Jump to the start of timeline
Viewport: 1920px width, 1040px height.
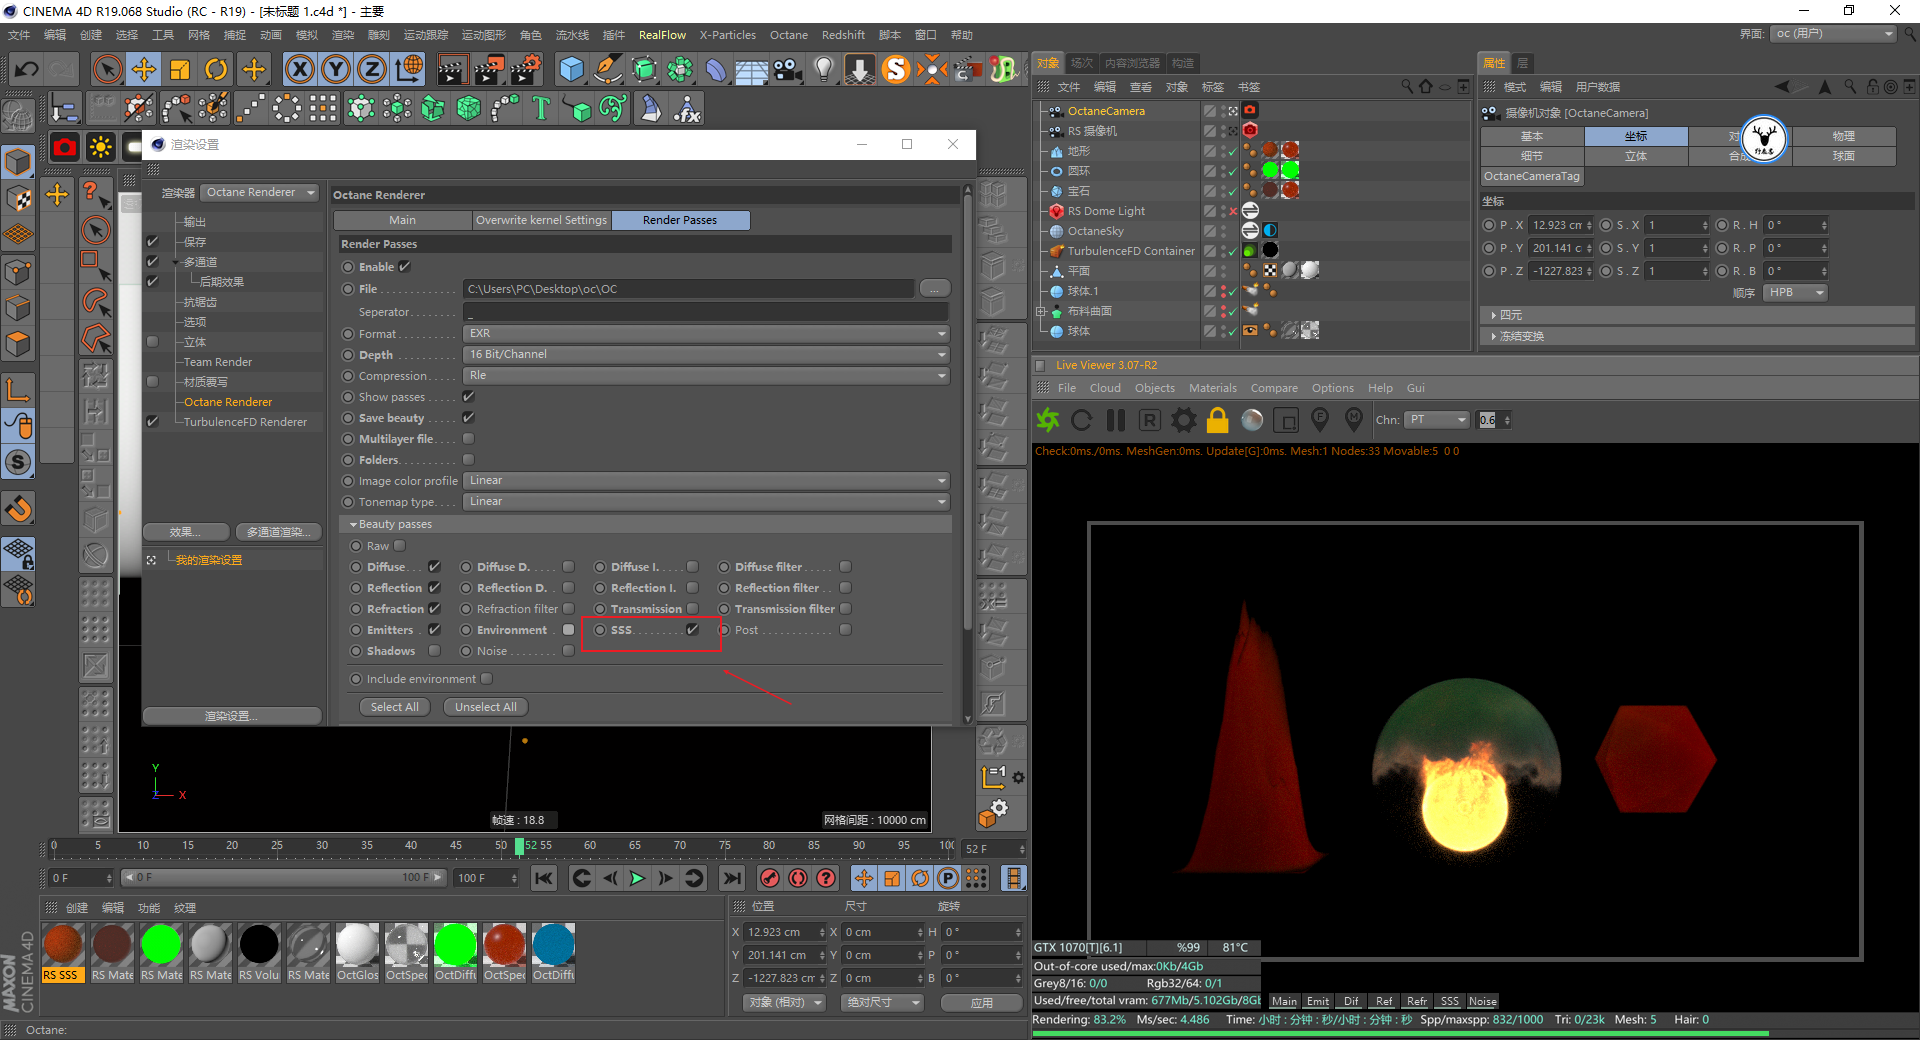click(x=544, y=878)
